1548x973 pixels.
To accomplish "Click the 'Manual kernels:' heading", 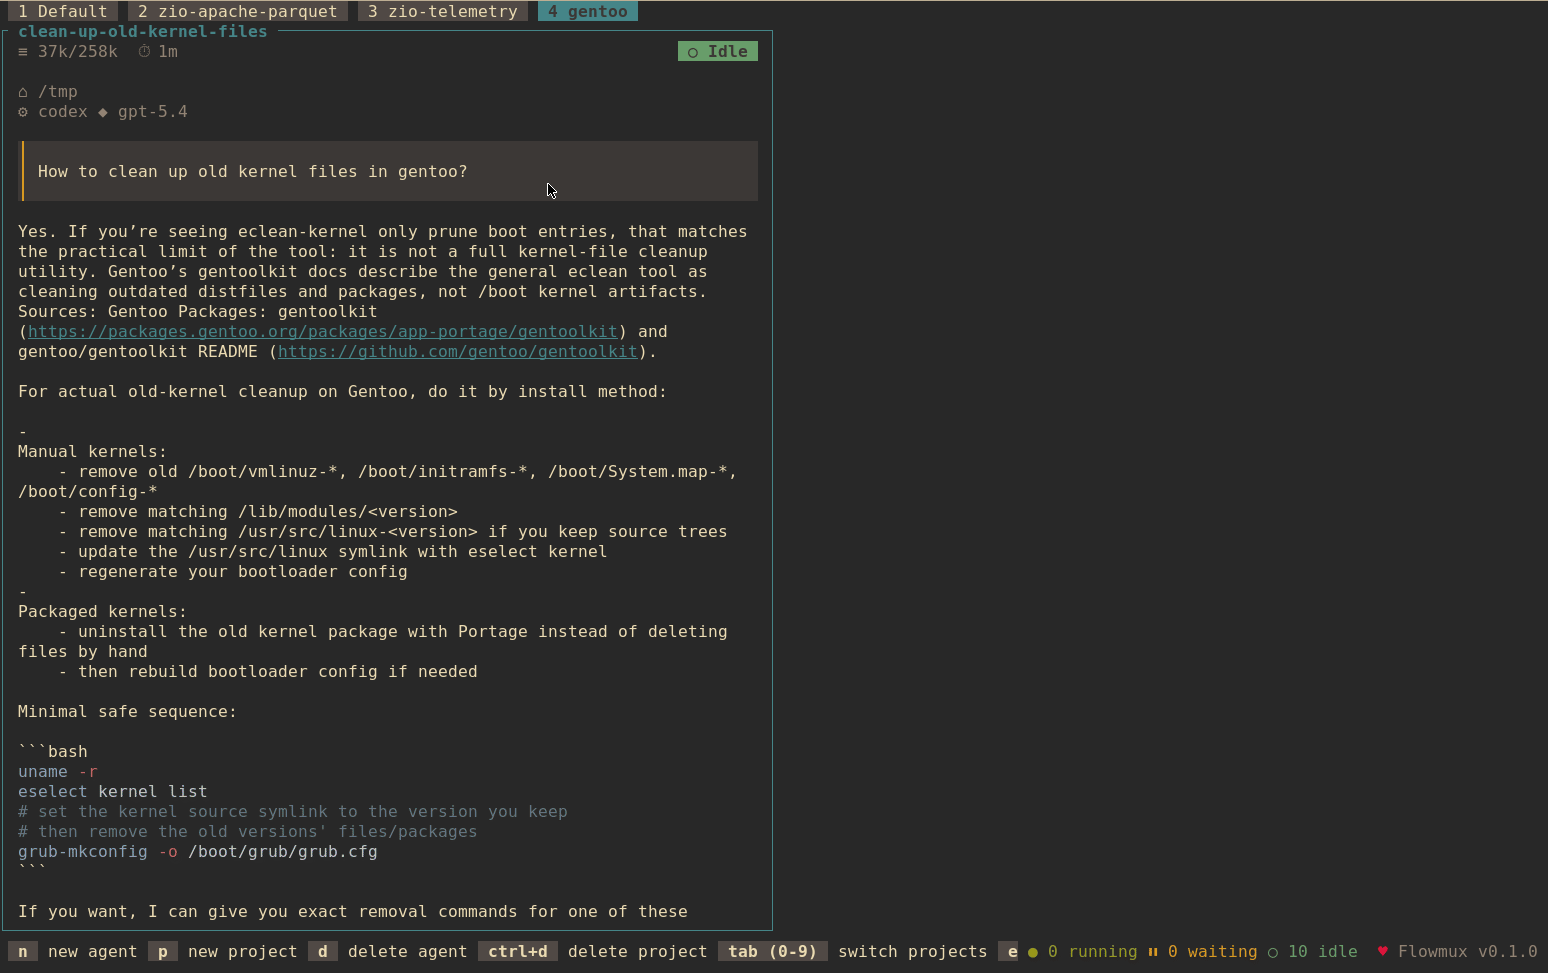I will pyautogui.click(x=93, y=452).
